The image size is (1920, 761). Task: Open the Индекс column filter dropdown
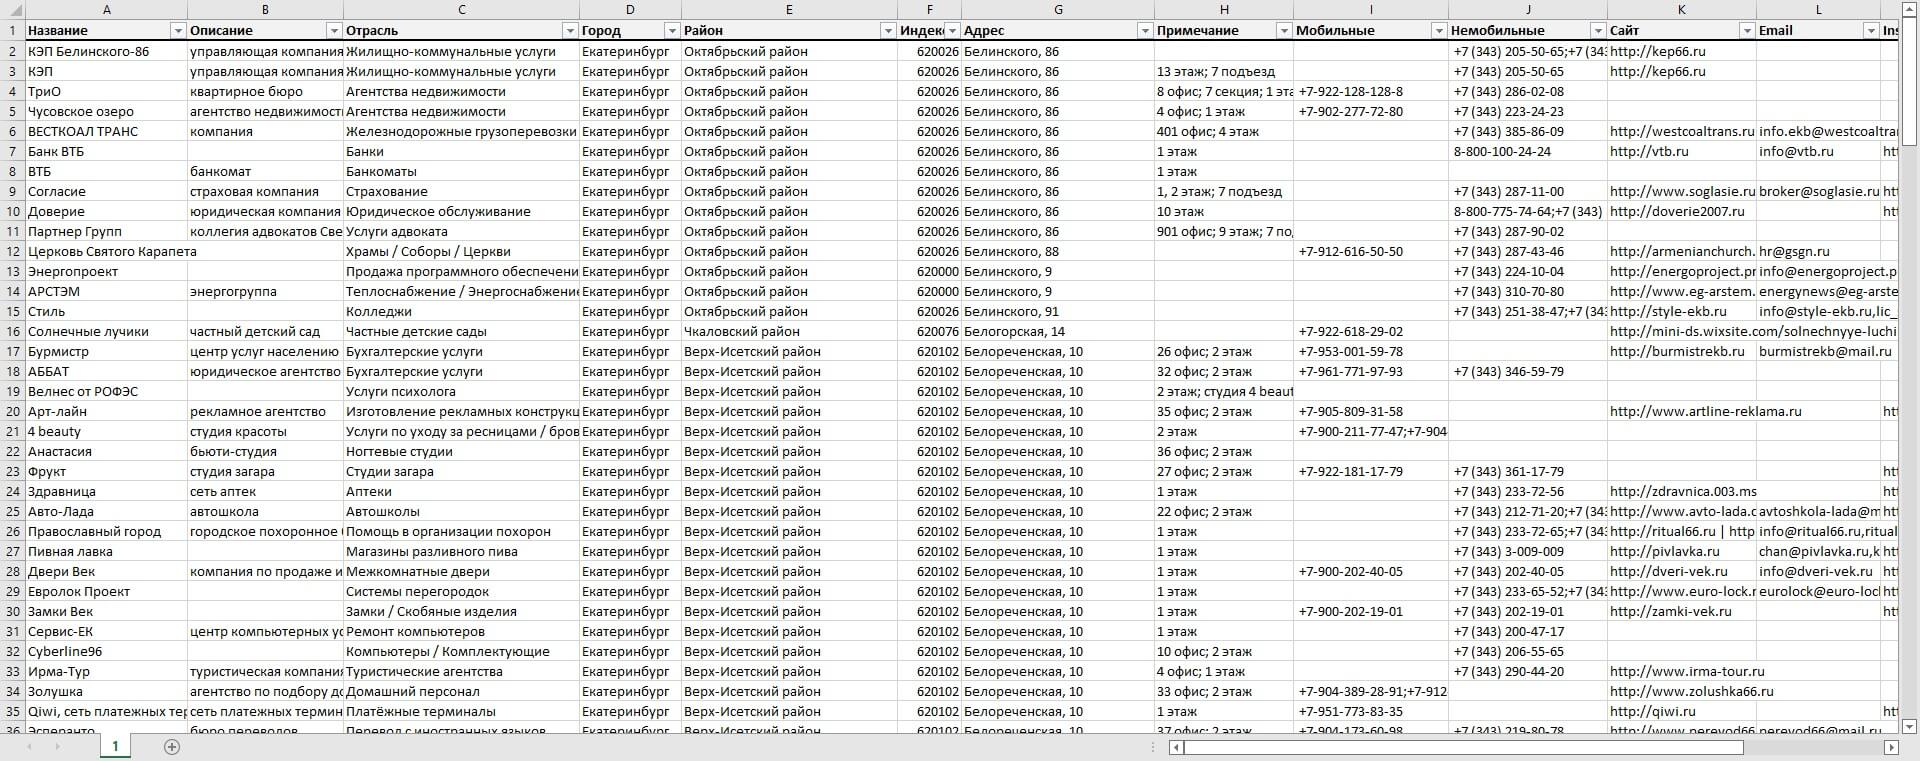953,31
